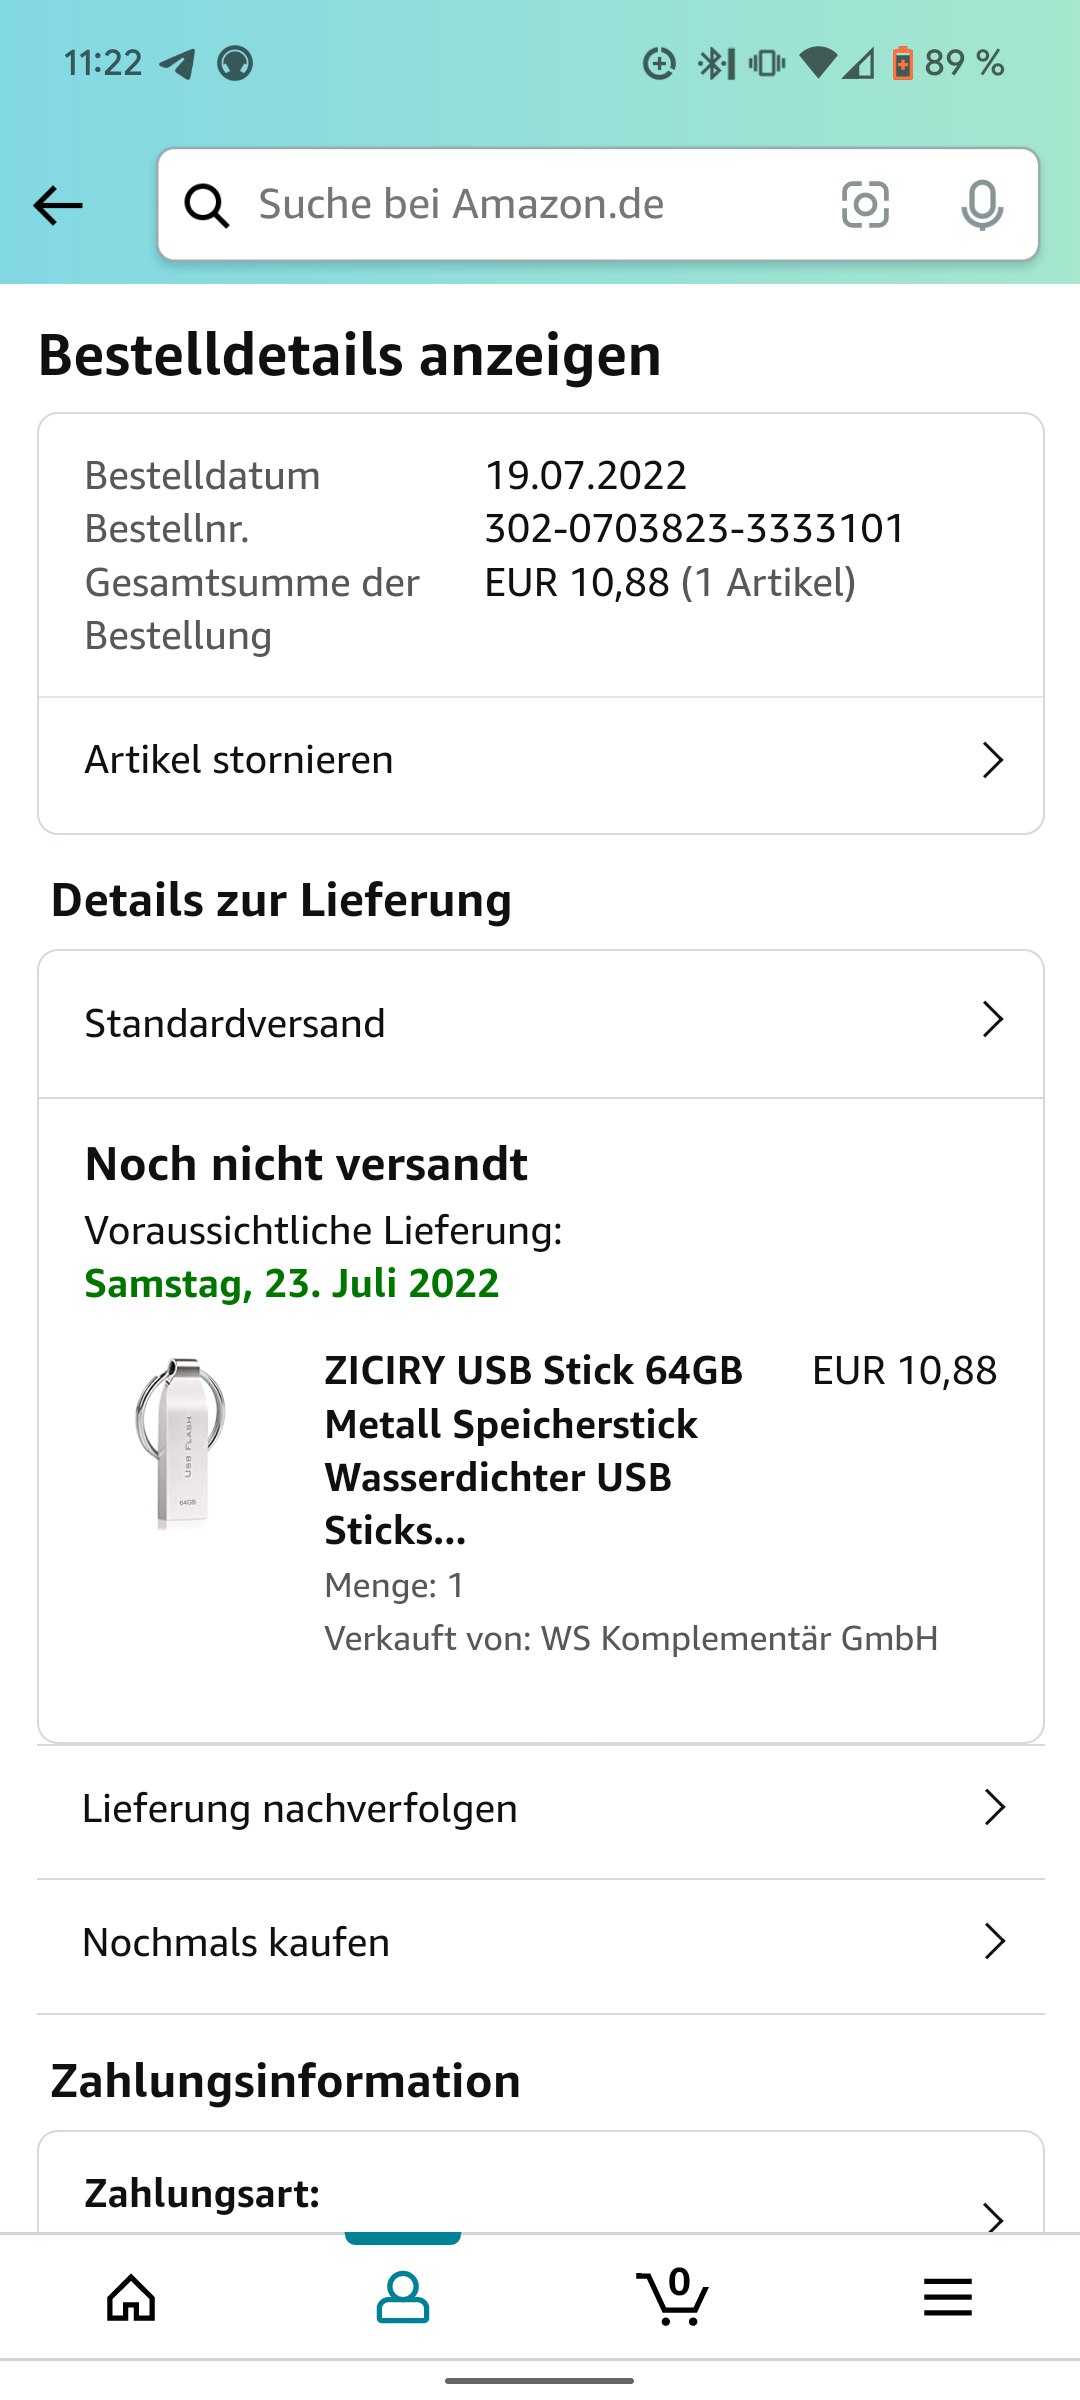Tap the magnifying glass search icon
The image size is (1080, 2400).
coord(207,206)
